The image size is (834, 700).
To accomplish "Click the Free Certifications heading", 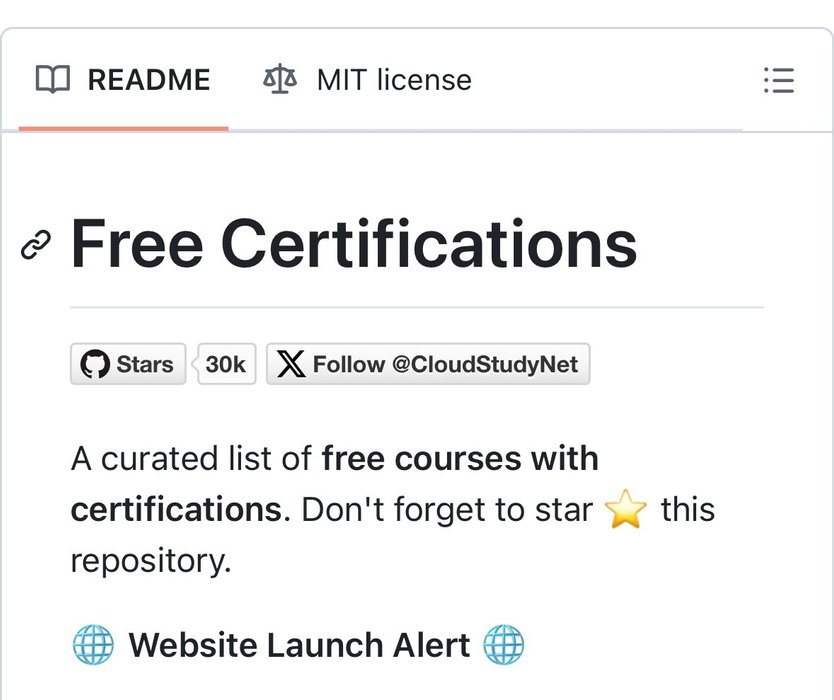I will (354, 244).
